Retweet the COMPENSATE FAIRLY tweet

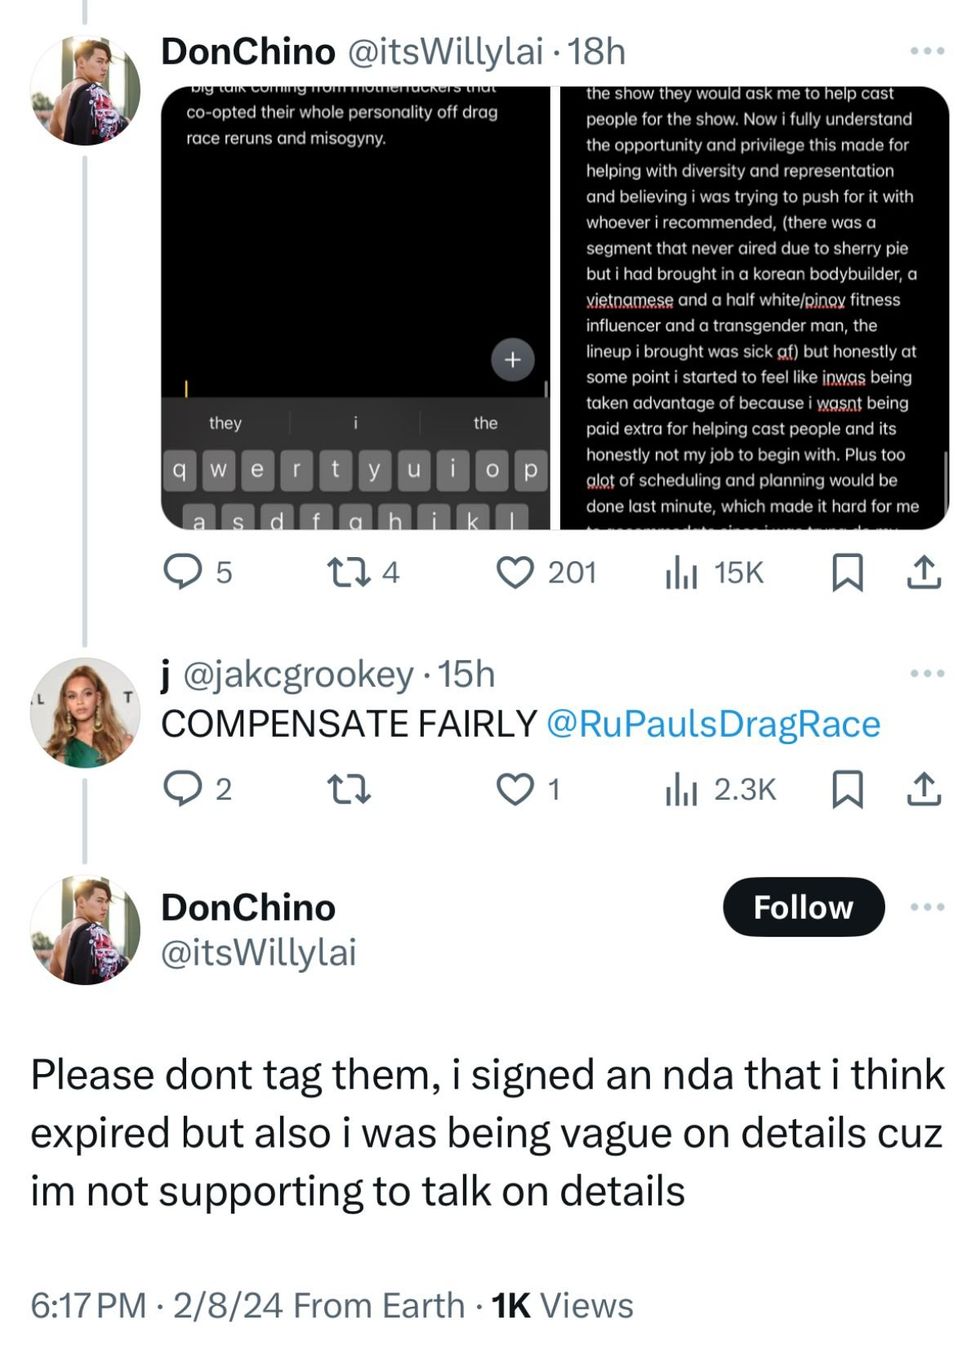tap(349, 790)
